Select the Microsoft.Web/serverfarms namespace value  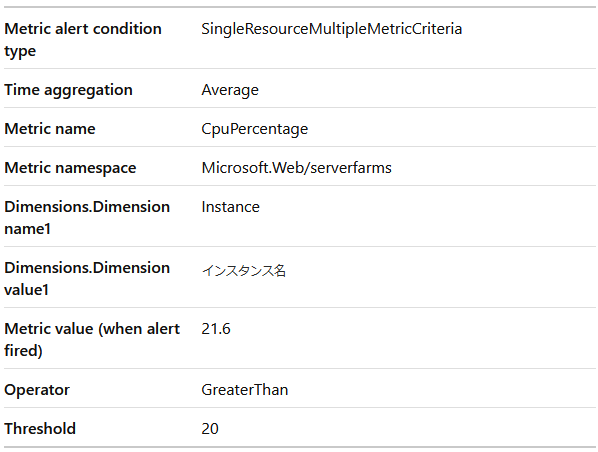coord(296,168)
